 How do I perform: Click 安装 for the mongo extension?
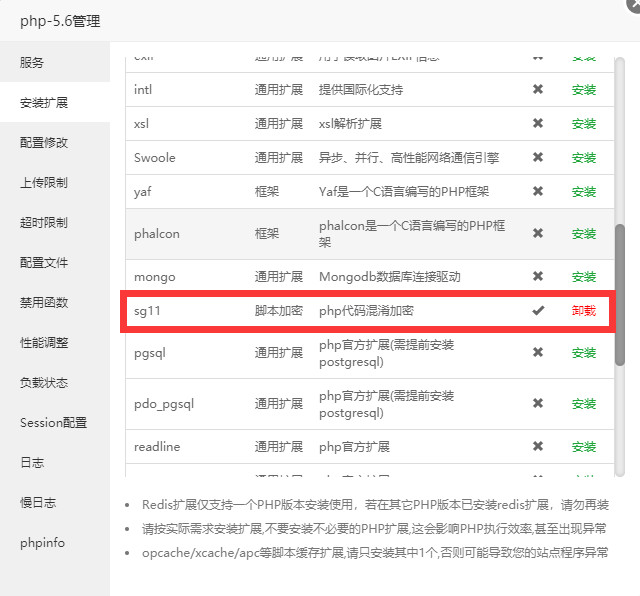point(583,277)
